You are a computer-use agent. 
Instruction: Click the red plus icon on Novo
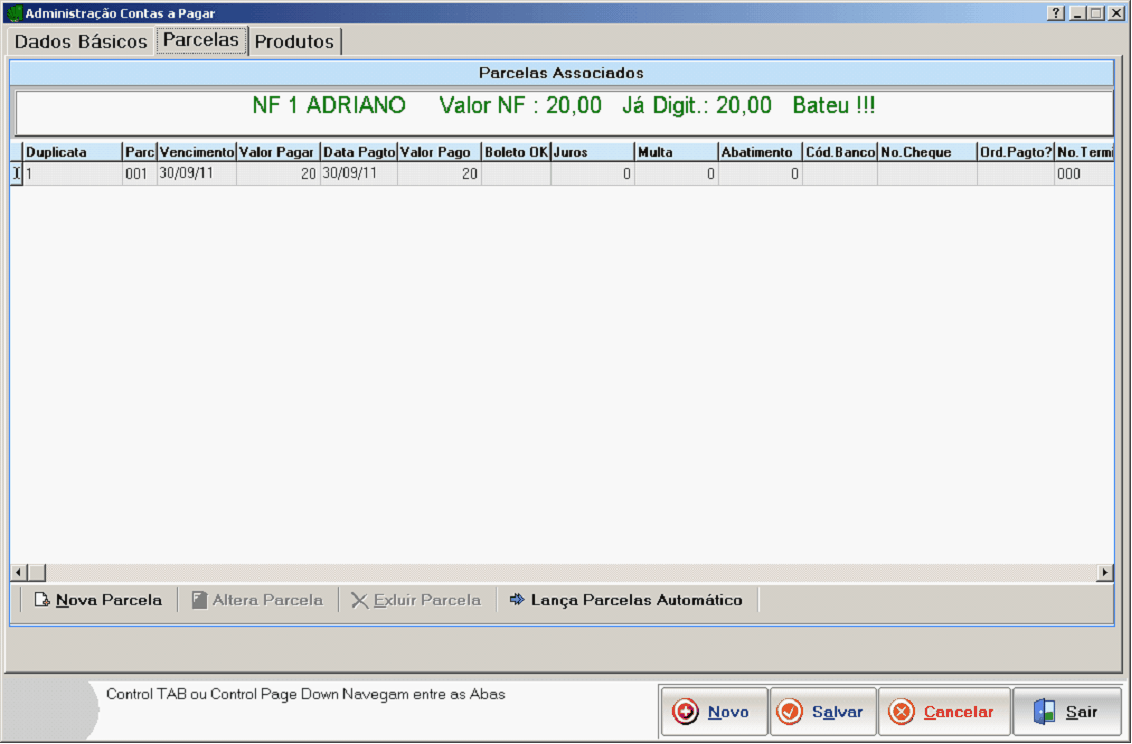686,712
